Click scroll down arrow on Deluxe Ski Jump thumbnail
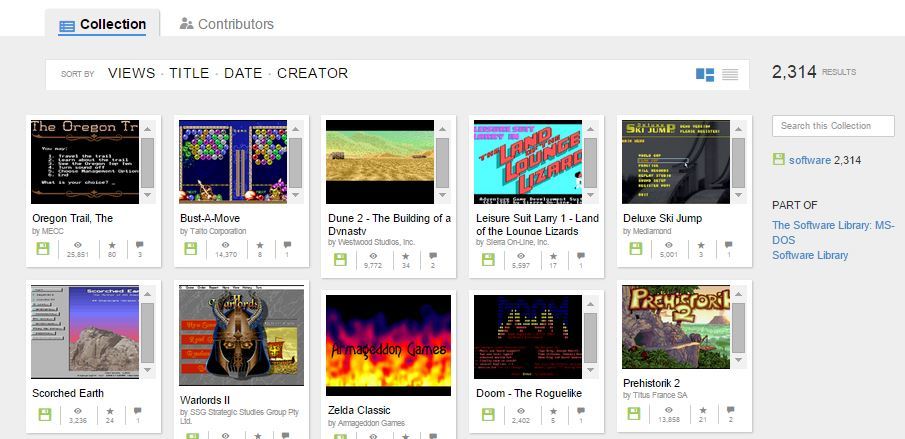Screen dimensions: 905x439 point(738,196)
